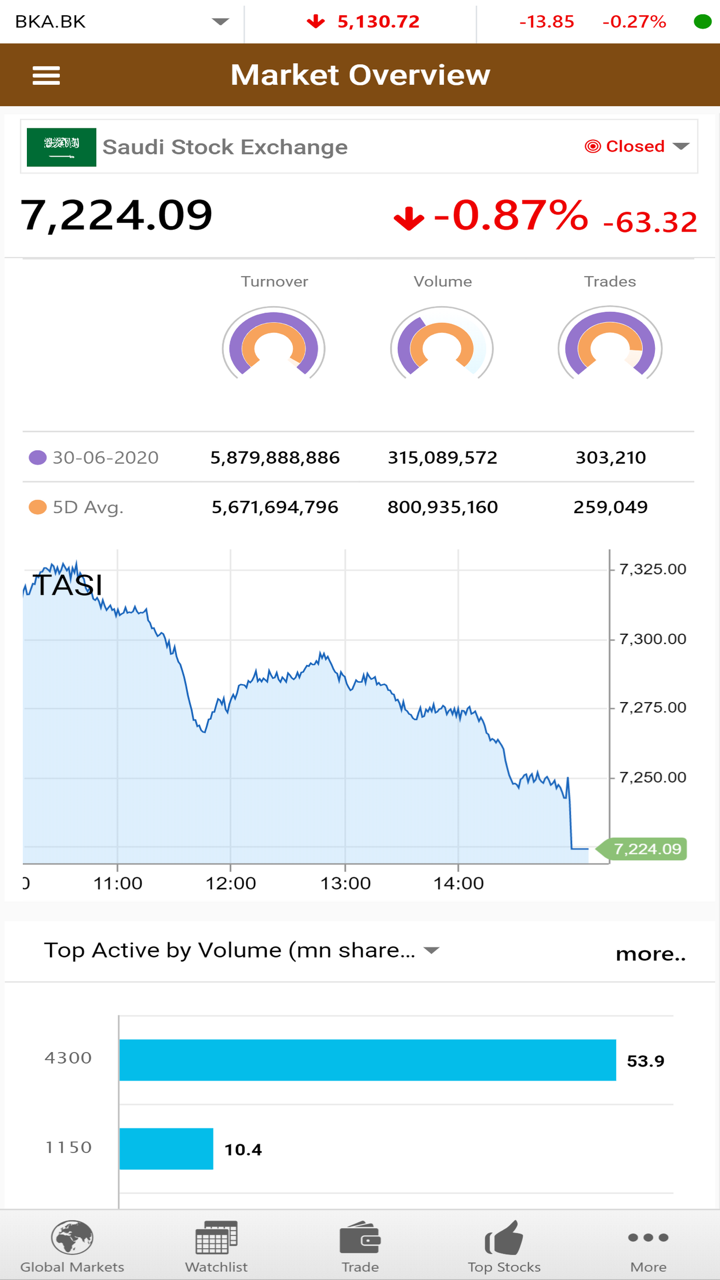Toggle the 5D Avg. orange legend marker
Viewport: 720px width, 1280px height.
(38, 507)
